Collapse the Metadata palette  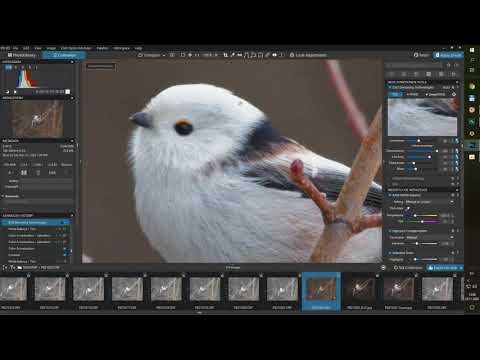(72, 141)
